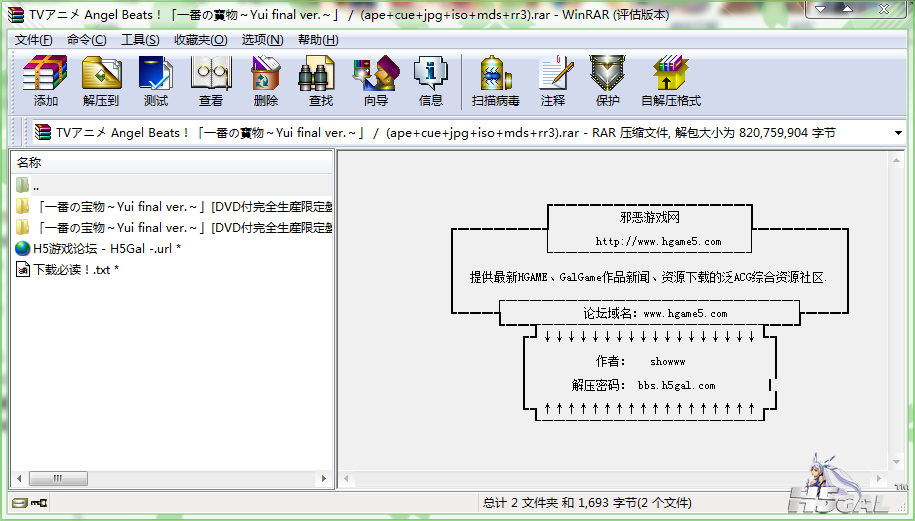This screenshot has width=915, height=521.
Task: Click the 论坛域名 www.hgame5.com line
Action: 655,313
